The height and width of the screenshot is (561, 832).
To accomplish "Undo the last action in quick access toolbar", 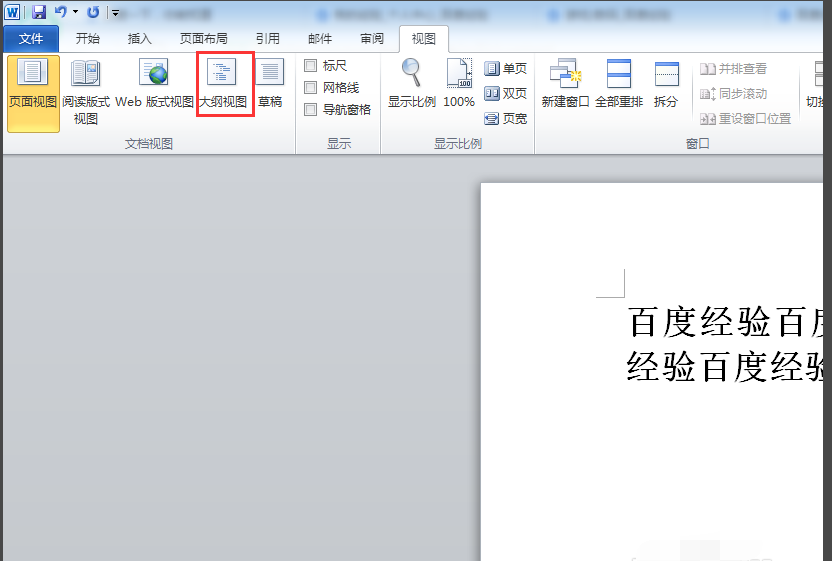I will [x=60, y=12].
